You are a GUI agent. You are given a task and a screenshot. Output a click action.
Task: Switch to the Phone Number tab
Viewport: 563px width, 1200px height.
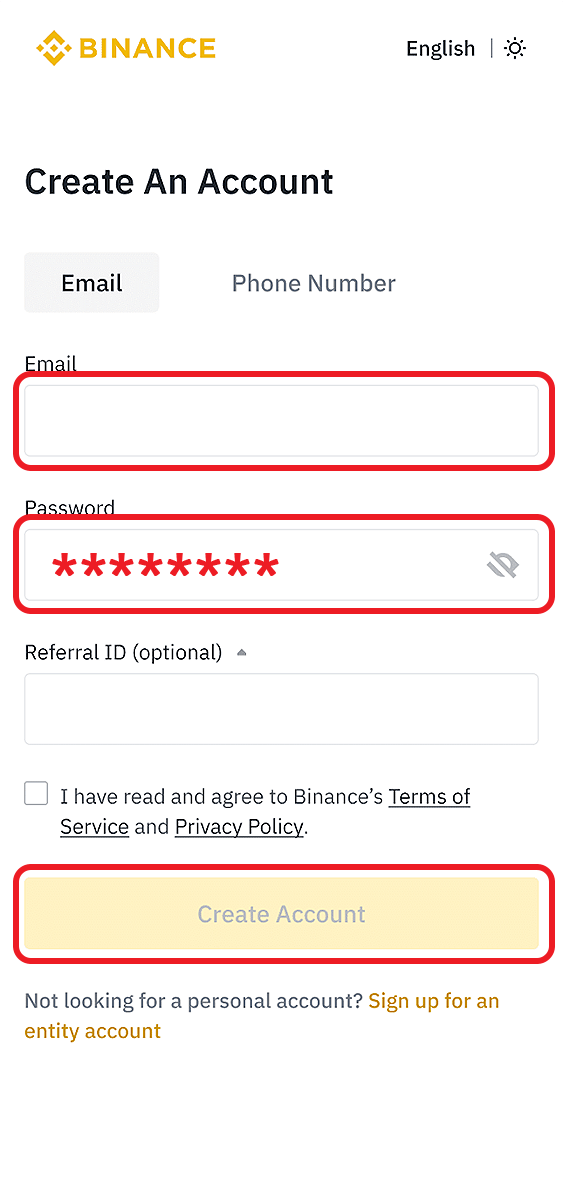point(314,283)
